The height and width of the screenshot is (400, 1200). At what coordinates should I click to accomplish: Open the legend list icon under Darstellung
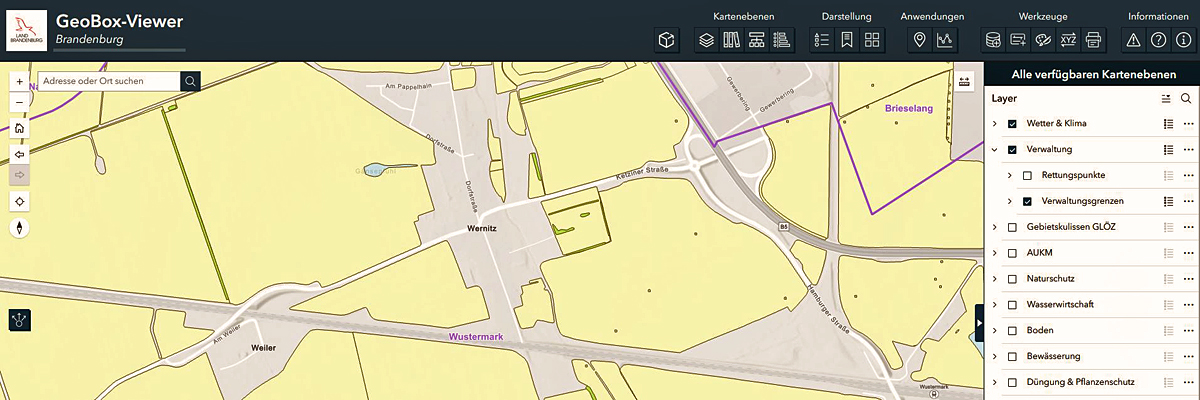[822, 40]
